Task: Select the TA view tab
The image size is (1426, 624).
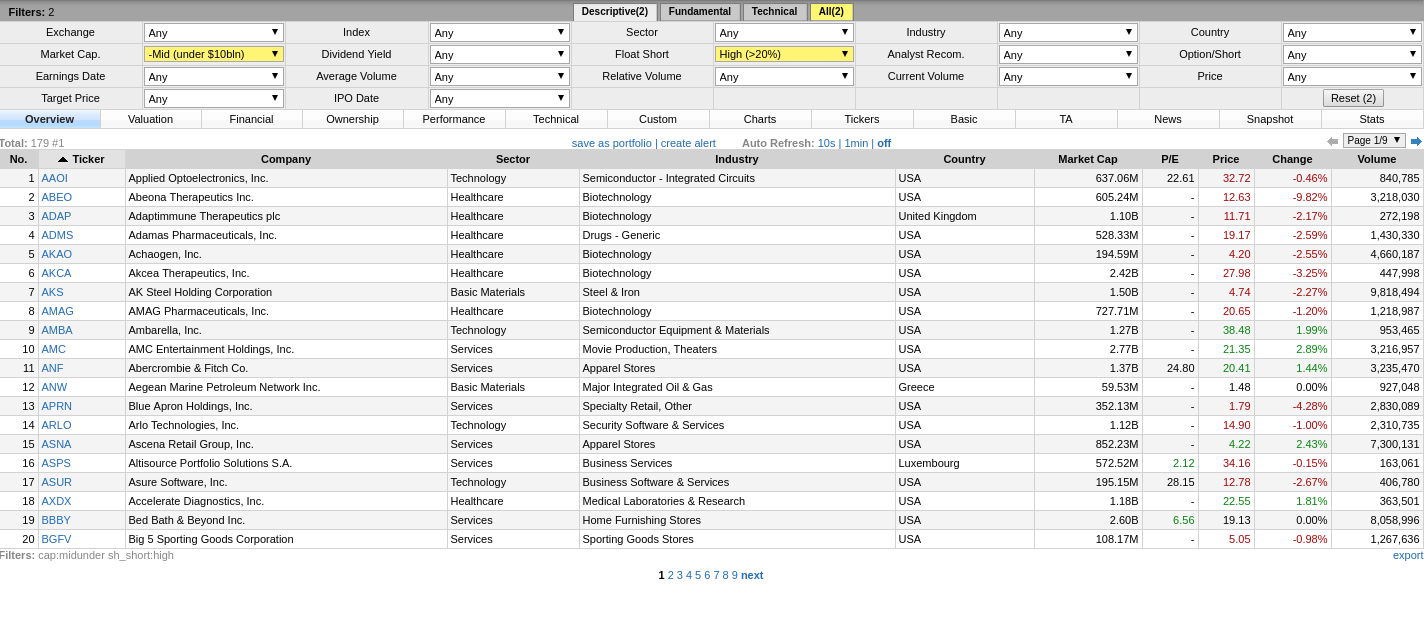Action: pyautogui.click(x=1066, y=119)
